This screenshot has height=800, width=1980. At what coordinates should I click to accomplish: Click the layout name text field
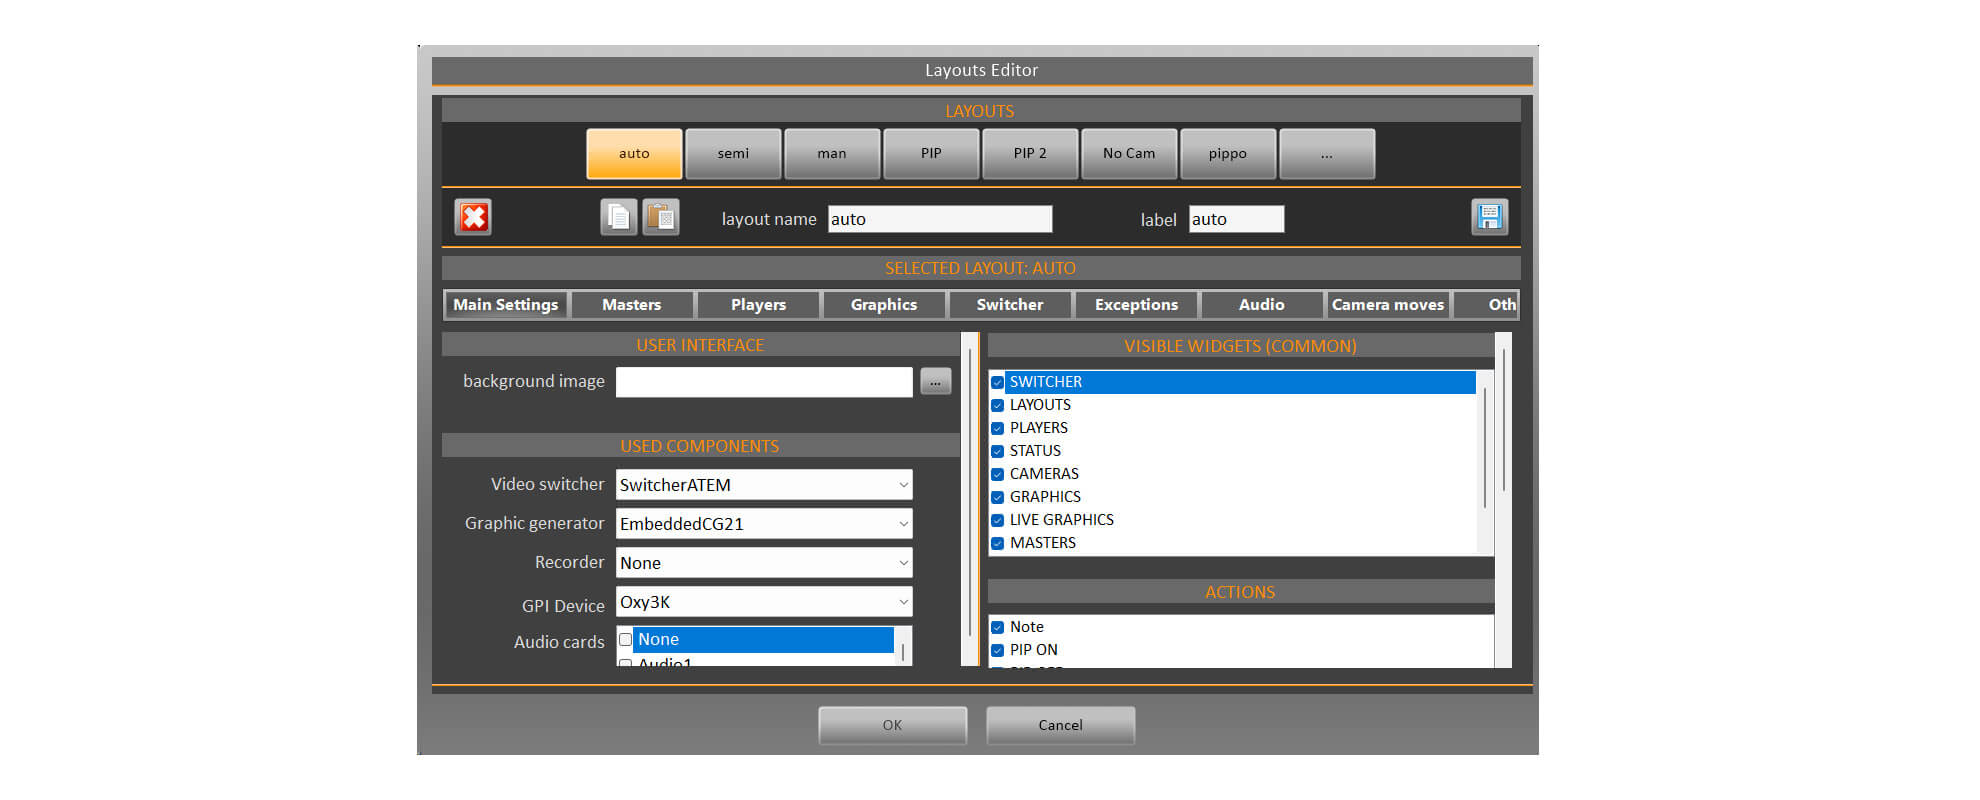click(x=939, y=219)
